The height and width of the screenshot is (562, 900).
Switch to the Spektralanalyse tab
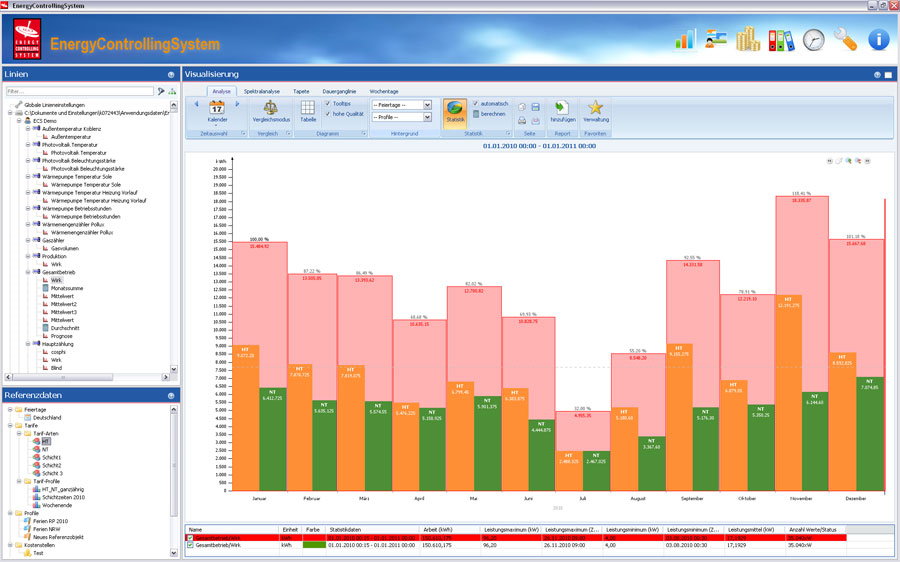pyautogui.click(x=262, y=91)
